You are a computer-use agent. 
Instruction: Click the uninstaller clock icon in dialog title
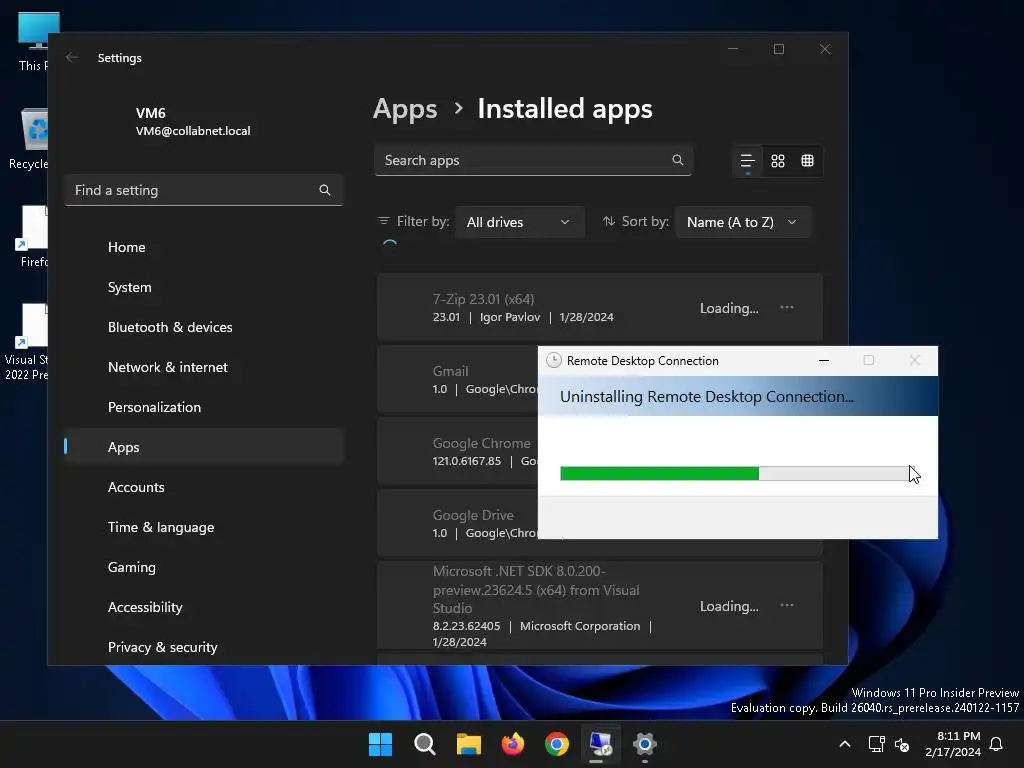click(x=554, y=360)
